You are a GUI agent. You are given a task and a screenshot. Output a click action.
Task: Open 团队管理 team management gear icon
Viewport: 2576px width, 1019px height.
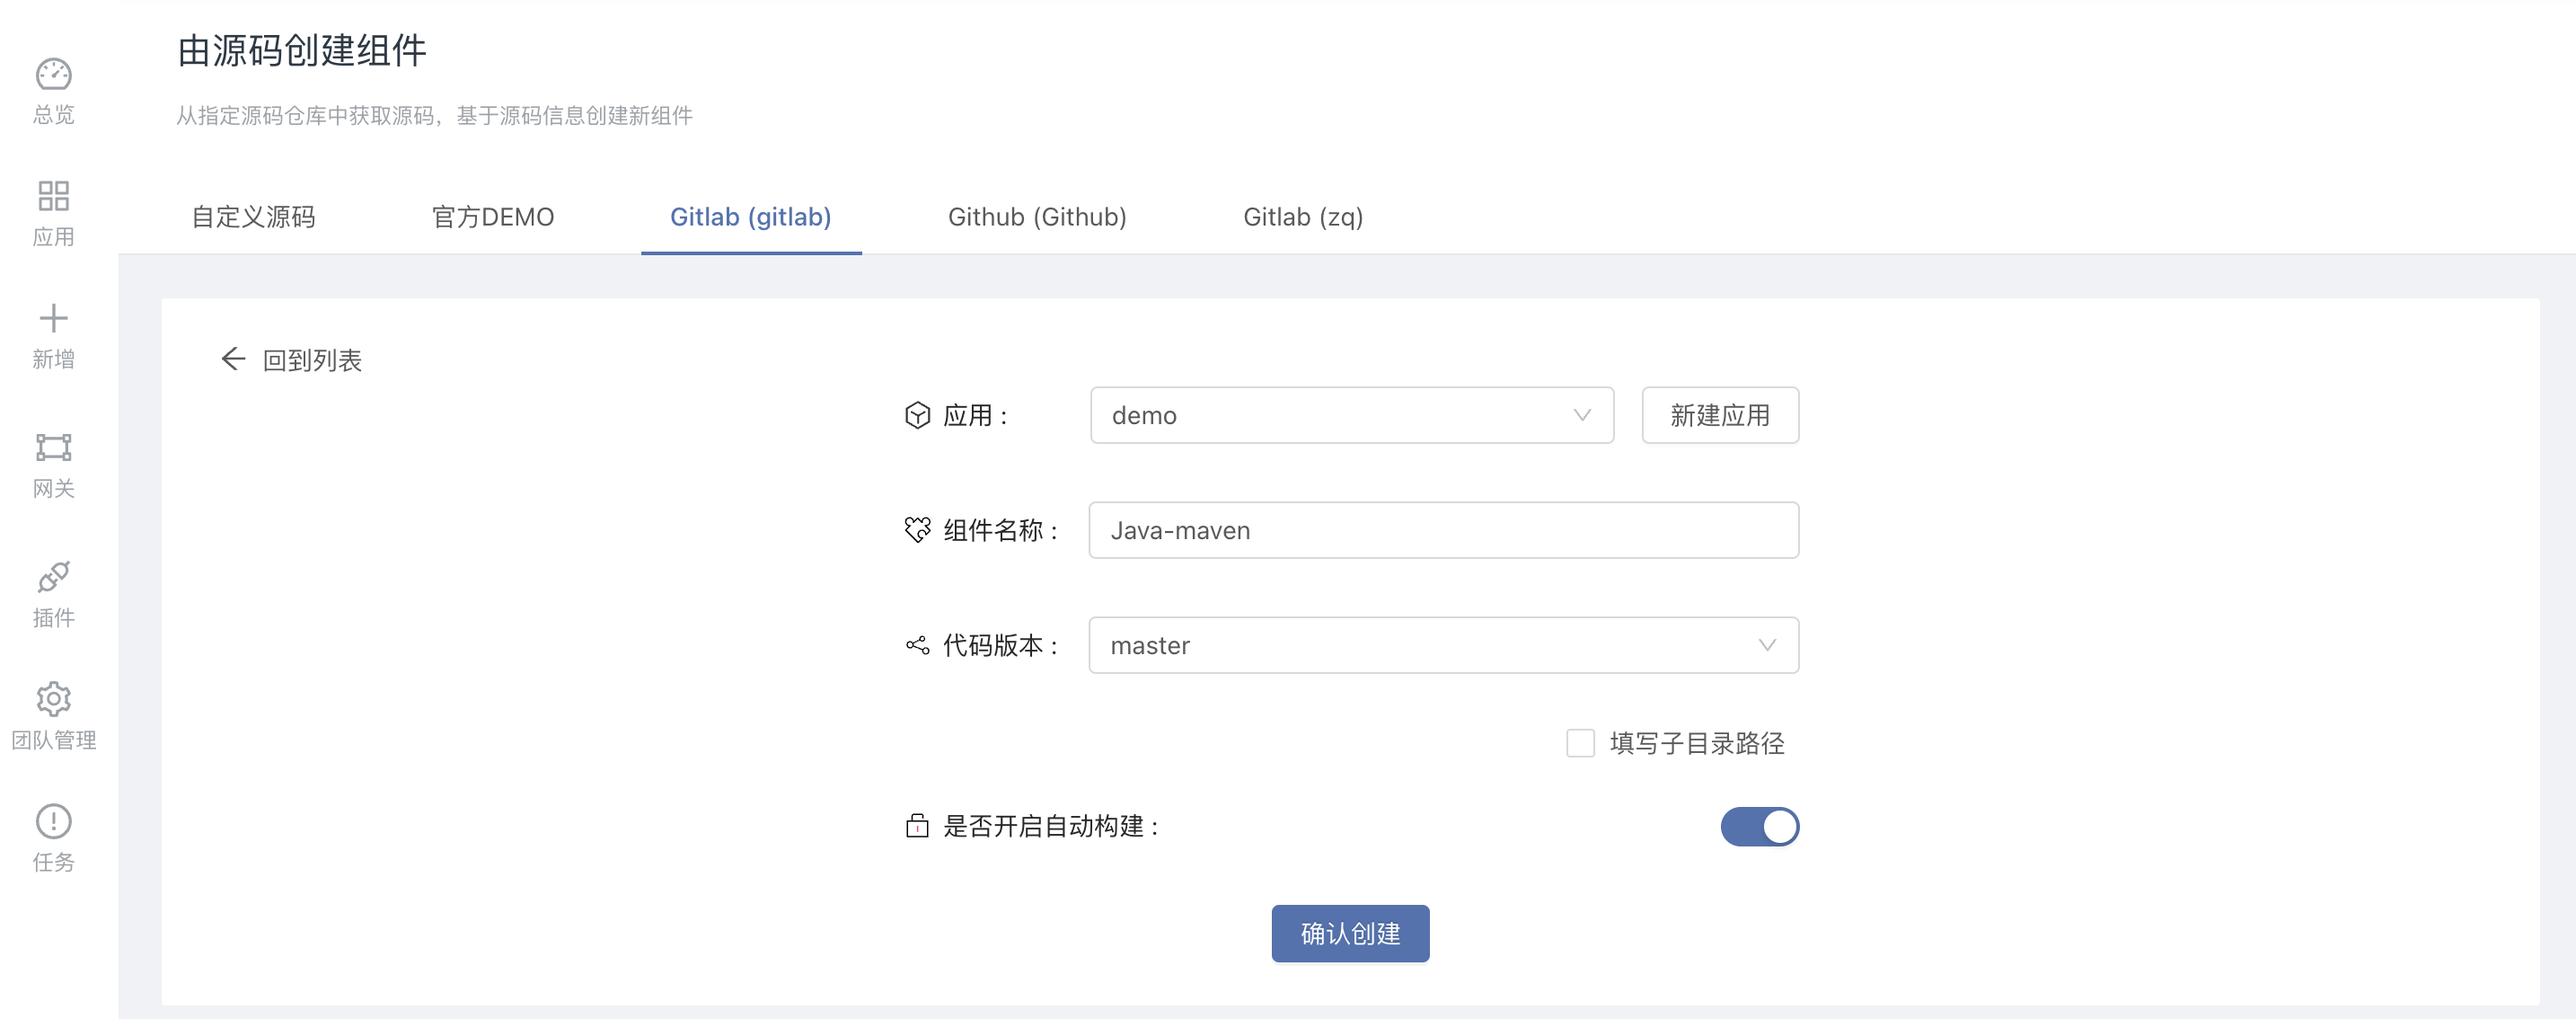coord(53,699)
